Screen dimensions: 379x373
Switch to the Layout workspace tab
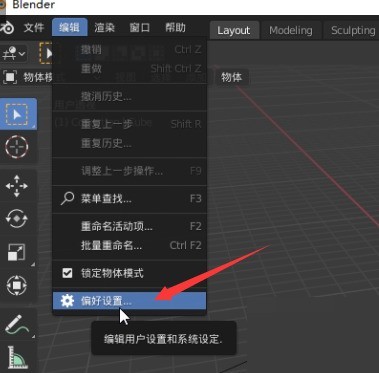click(x=234, y=30)
